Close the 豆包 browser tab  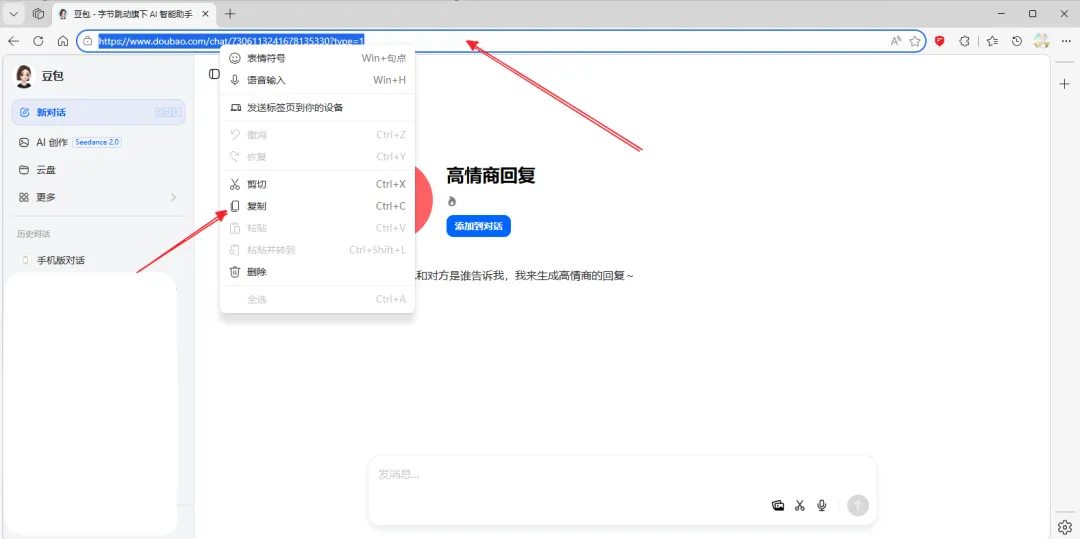207,14
